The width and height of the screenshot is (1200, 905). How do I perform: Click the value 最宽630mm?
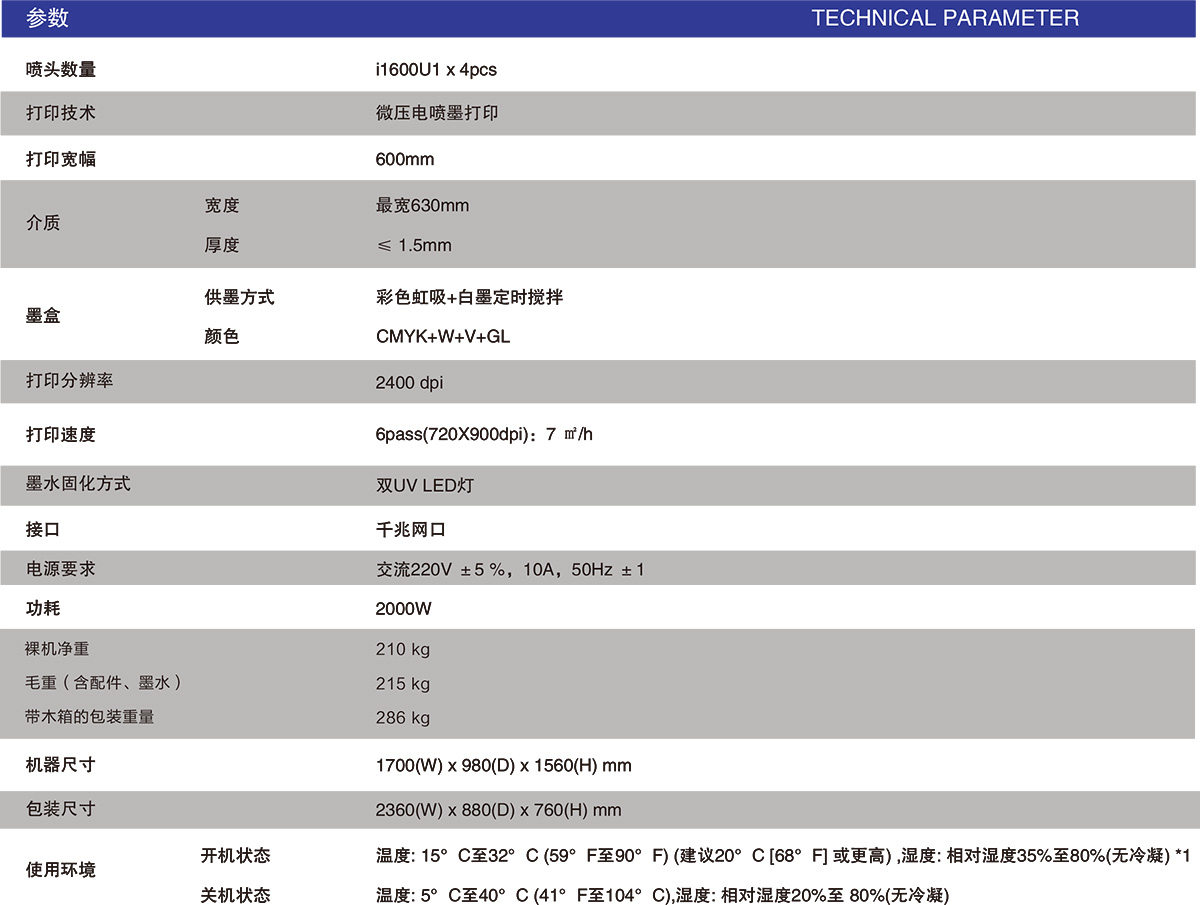422,205
